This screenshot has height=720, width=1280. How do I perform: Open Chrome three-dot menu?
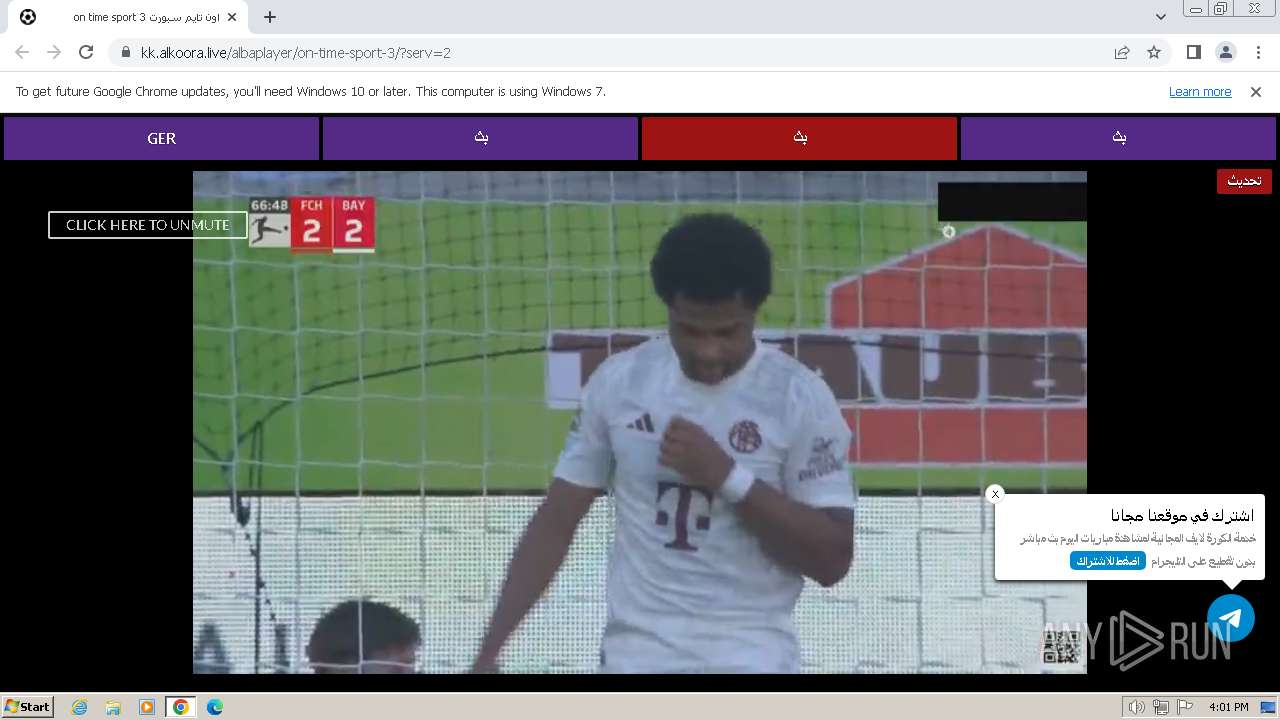click(x=1257, y=53)
